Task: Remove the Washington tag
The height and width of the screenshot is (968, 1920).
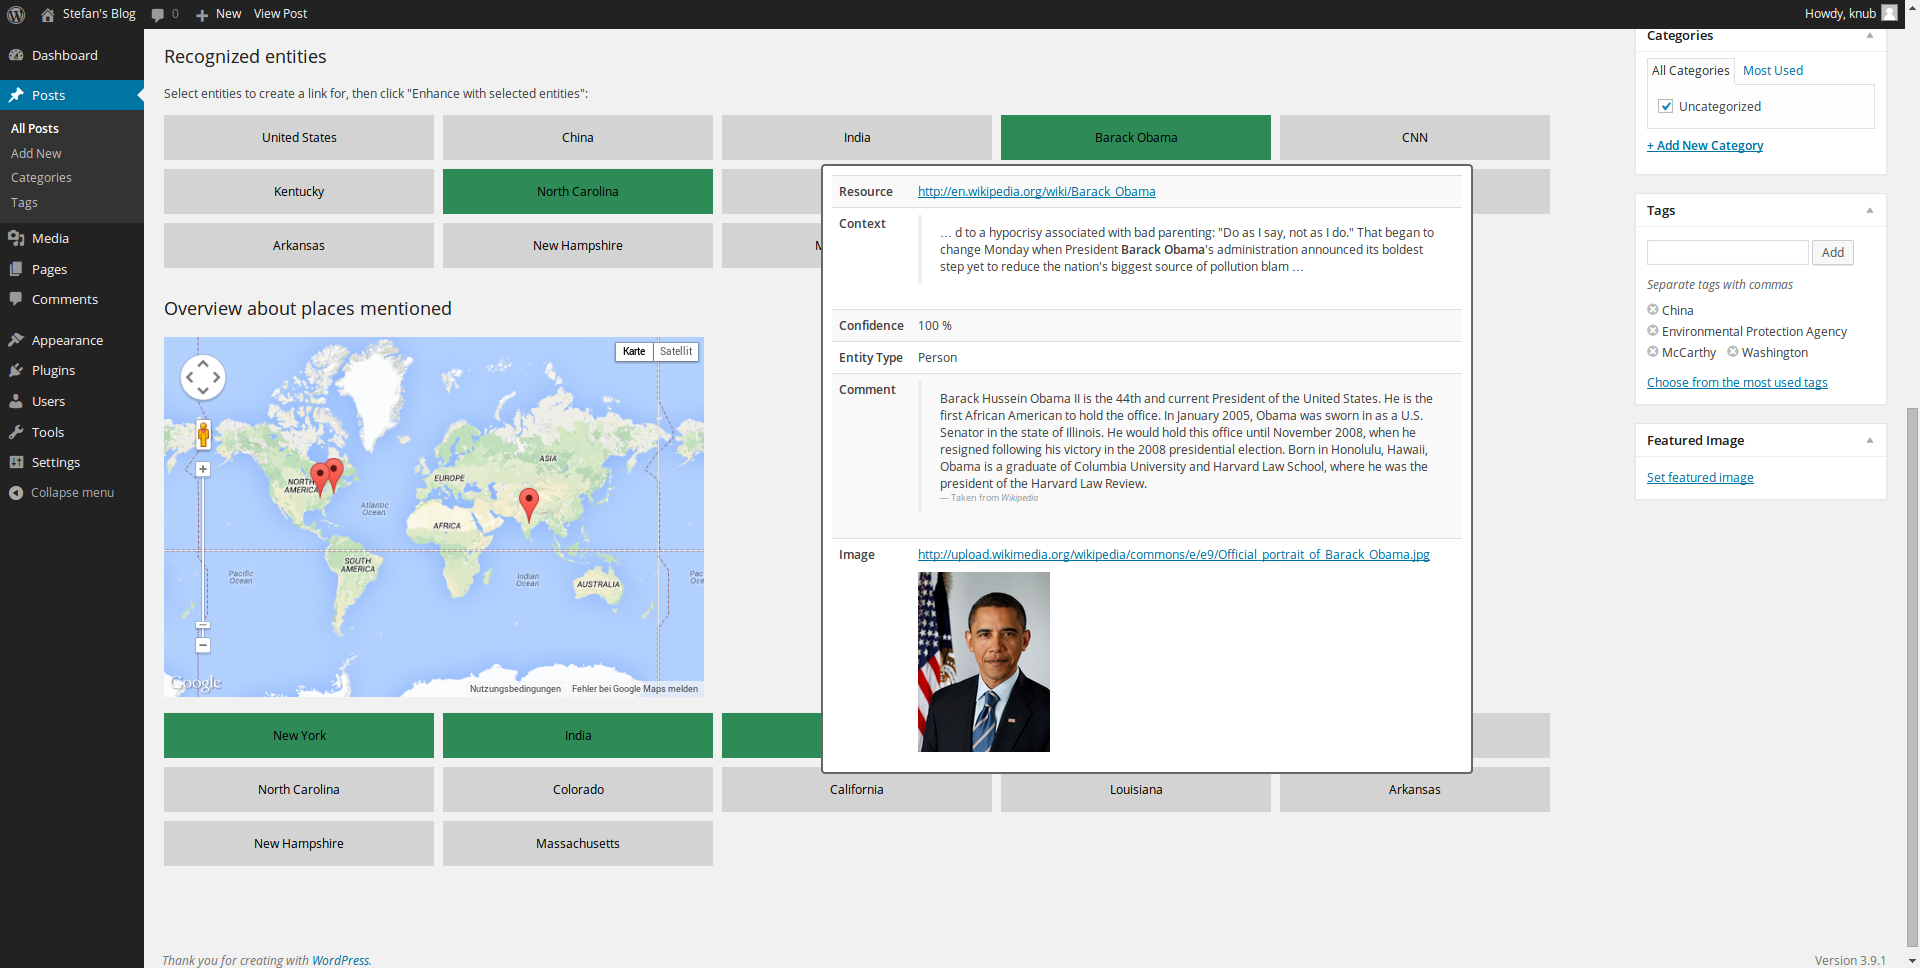Action: [x=1733, y=352]
